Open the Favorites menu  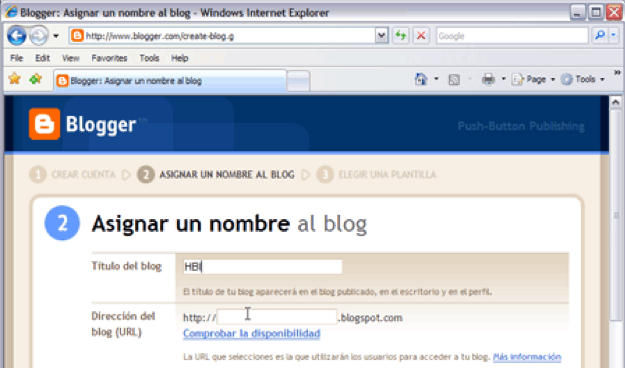(x=109, y=58)
